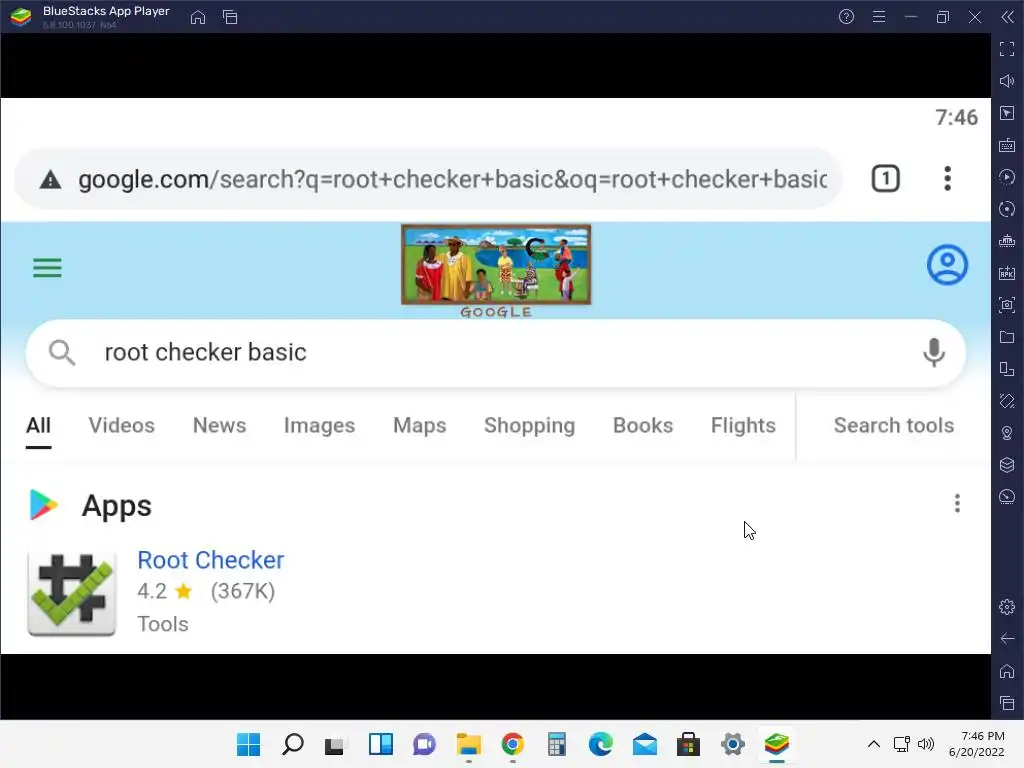This screenshot has width=1024, height=768.
Task: Open the set location pin icon in sidebar
Action: pos(1007,433)
